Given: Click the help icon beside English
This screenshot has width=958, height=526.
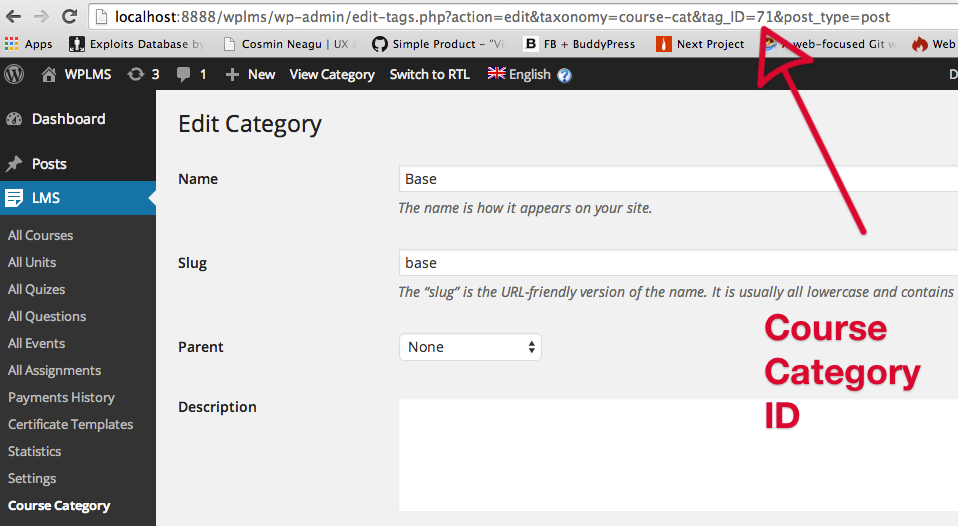Looking at the screenshot, I should coord(565,75).
